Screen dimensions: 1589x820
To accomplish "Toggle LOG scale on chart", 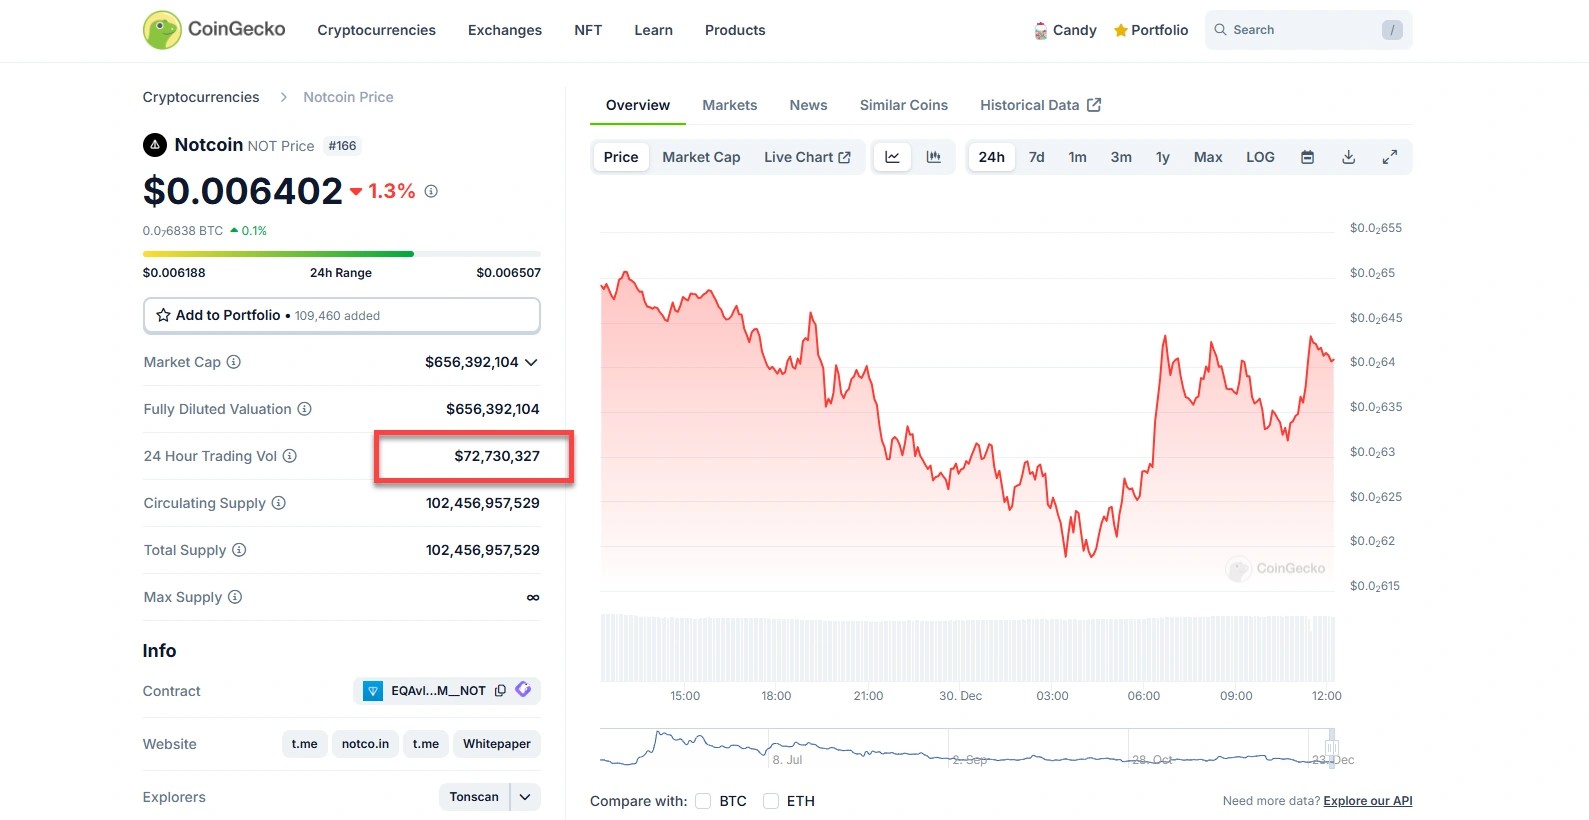I will click(x=1260, y=157).
